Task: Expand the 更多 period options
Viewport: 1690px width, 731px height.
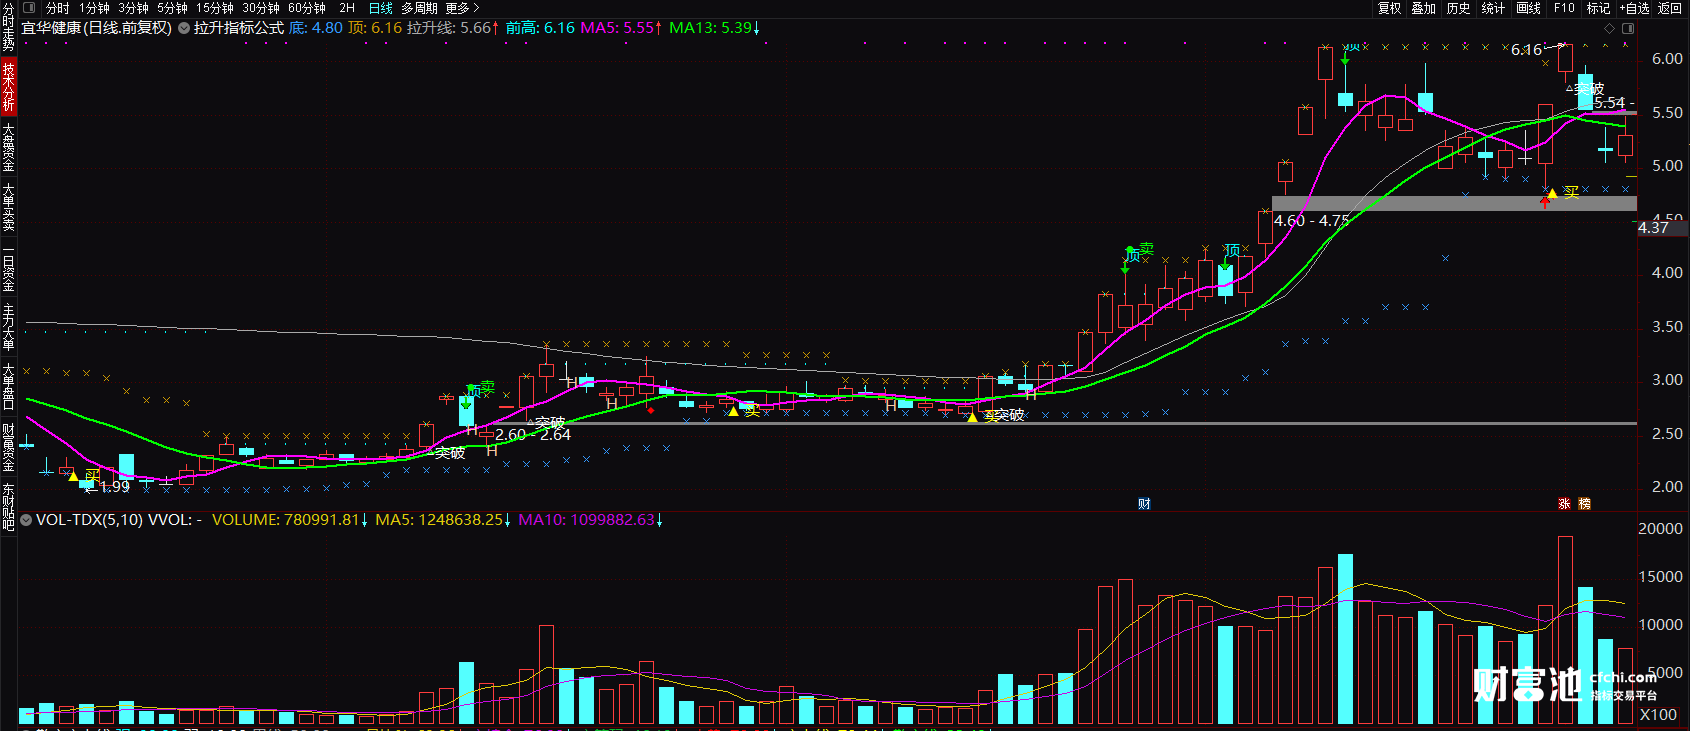Action: click(x=462, y=8)
